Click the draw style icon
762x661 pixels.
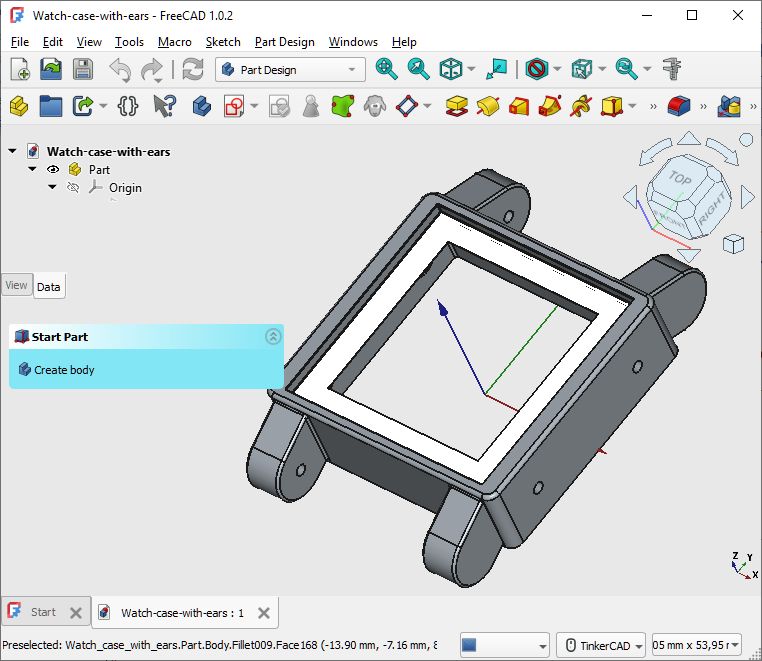coord(537,69)
